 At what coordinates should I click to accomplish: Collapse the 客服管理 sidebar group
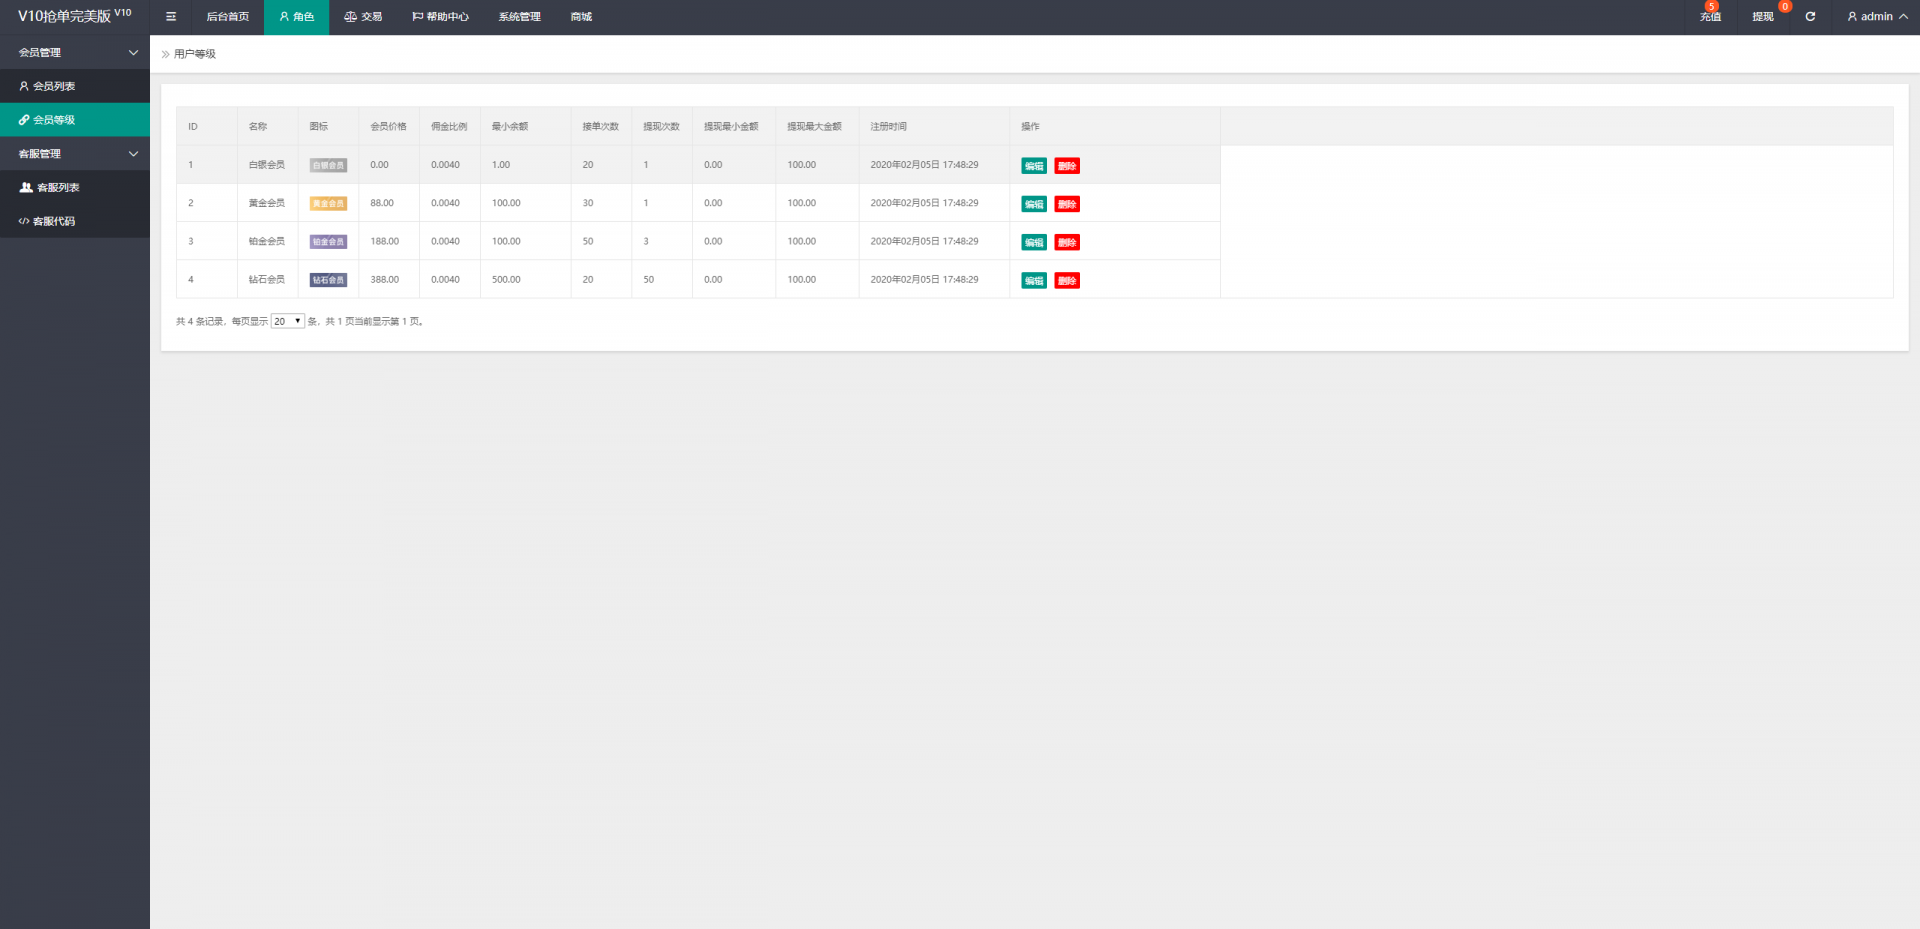pos(75,154)
